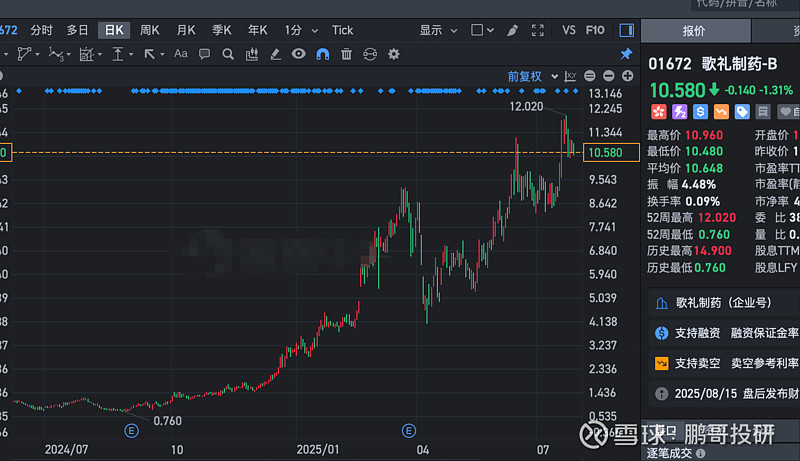Toggle drawings visibility with eye icon
This screenshot has width=800, height=461.
tap(298, 54)
